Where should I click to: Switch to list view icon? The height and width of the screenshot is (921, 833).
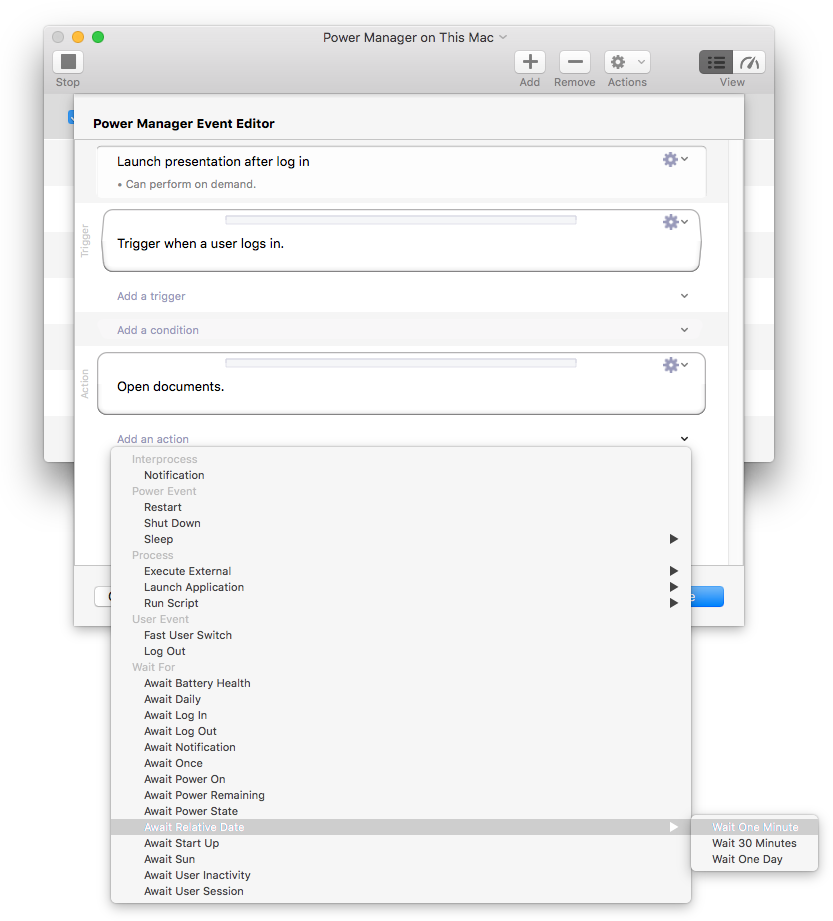(716, 62)
